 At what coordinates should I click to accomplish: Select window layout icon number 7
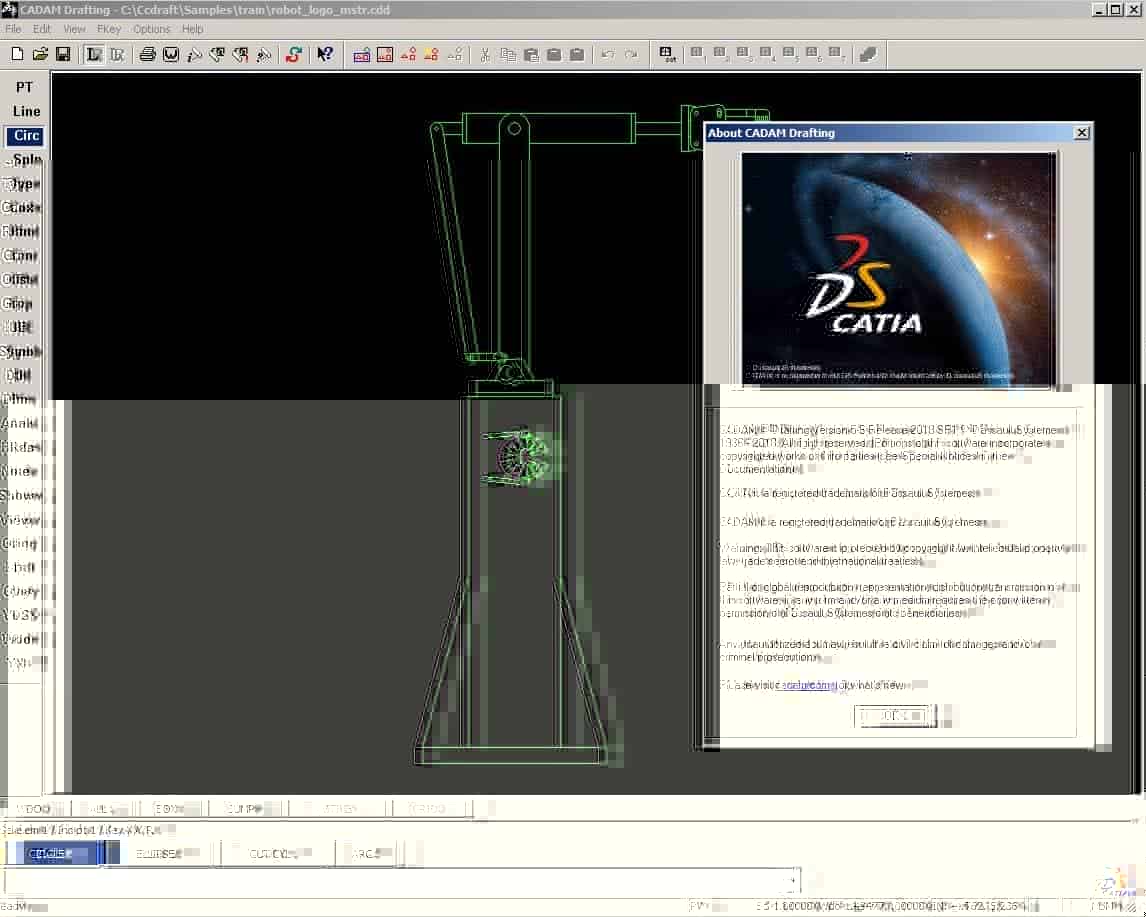837,54
